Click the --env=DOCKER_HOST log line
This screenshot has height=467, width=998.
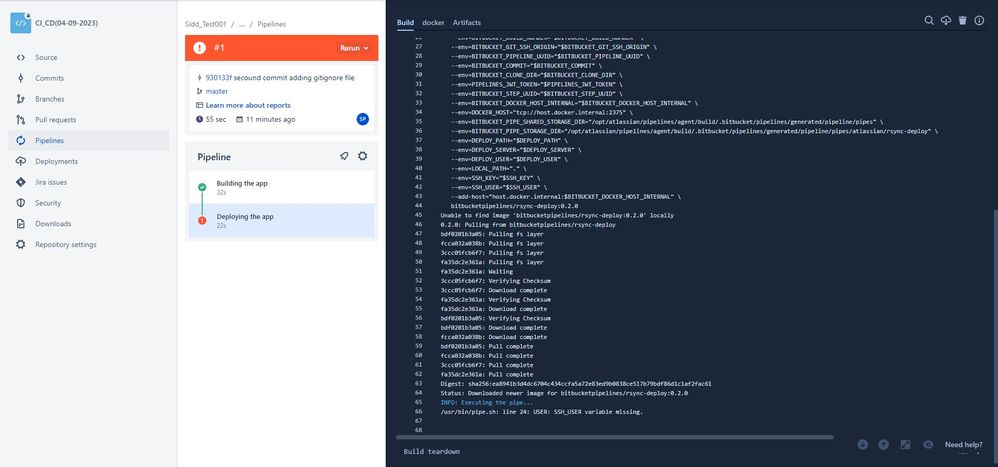(x=542, y=112)
